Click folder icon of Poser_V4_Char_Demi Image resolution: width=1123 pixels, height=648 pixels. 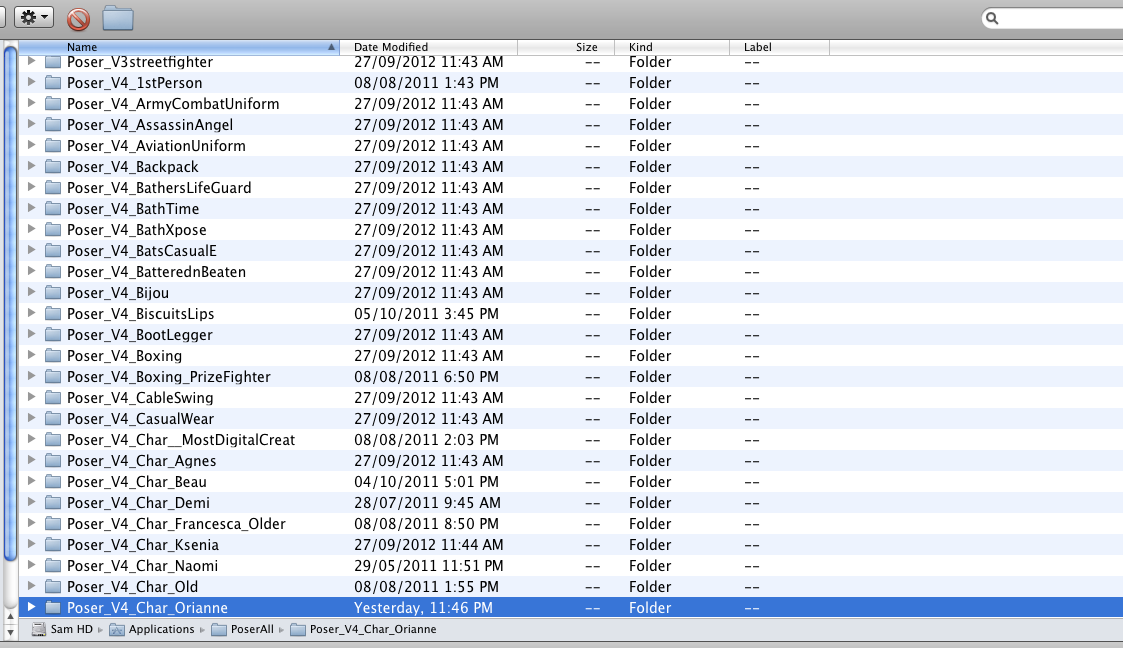click(52, 503)
